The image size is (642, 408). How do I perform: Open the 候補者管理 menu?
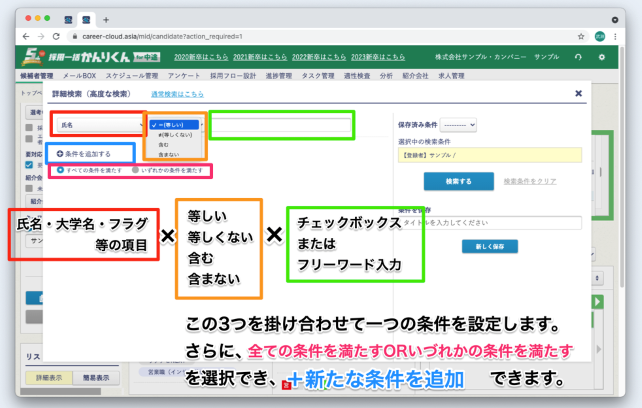37,76
